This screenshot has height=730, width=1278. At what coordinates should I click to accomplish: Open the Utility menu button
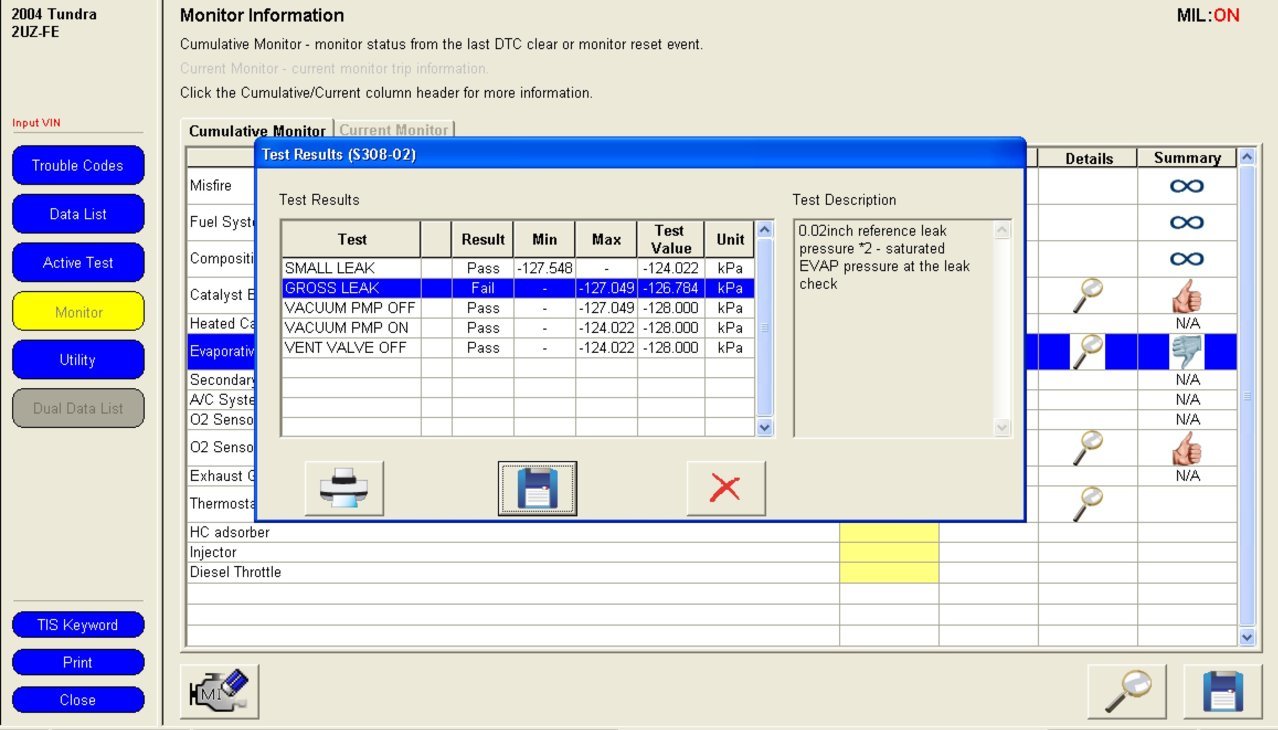[x=78, y=360]
